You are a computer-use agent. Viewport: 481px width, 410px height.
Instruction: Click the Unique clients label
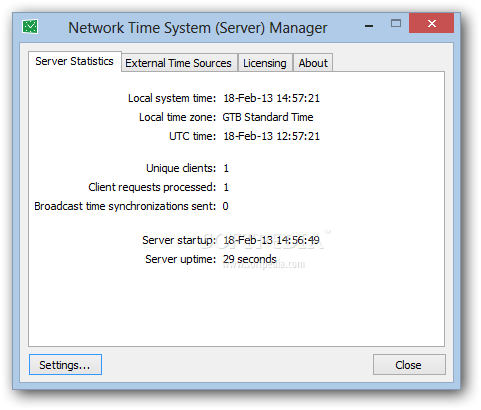pos(181,168)
